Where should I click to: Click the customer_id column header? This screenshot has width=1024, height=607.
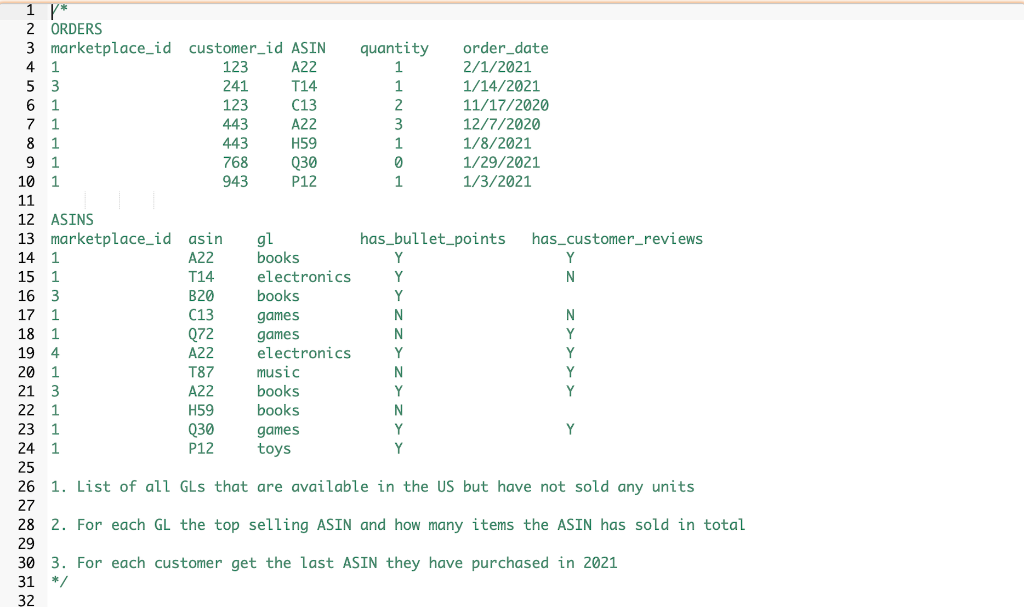click(x=235, y=48)
